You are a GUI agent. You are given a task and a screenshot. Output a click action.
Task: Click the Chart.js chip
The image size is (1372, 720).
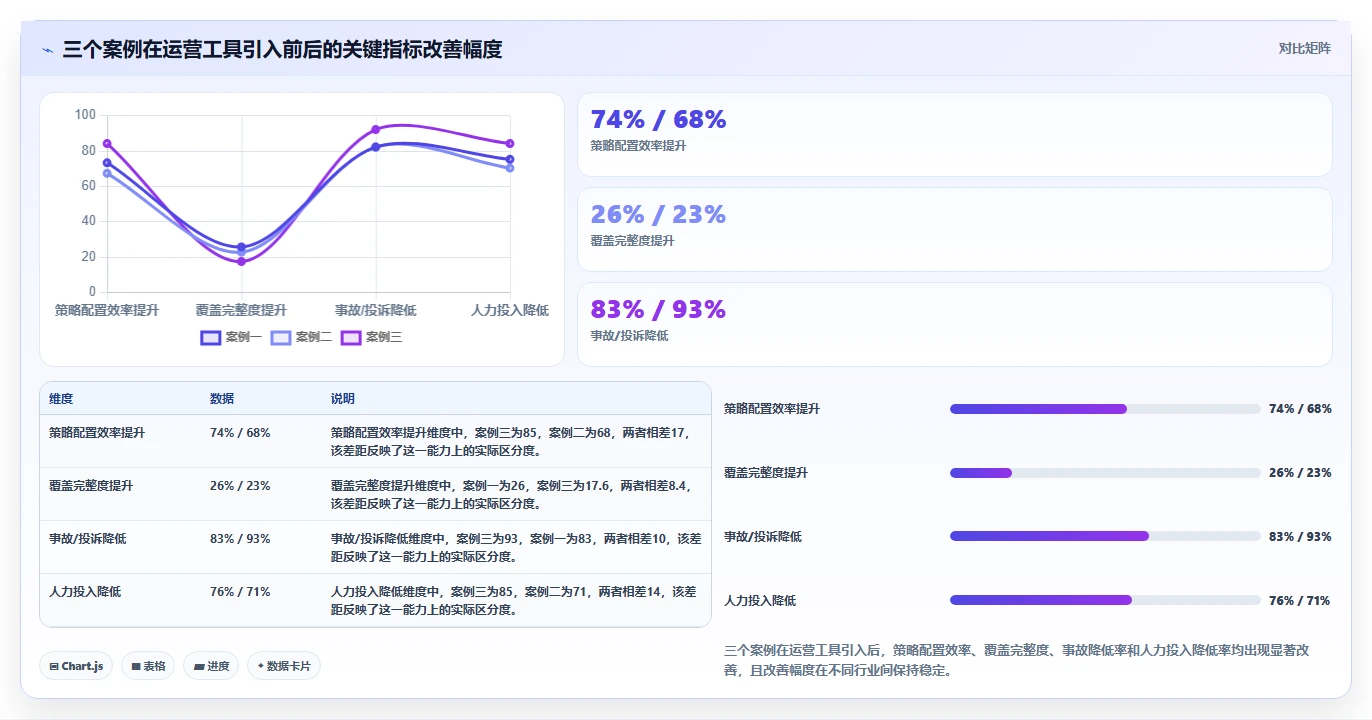click(x=76, y=666)
